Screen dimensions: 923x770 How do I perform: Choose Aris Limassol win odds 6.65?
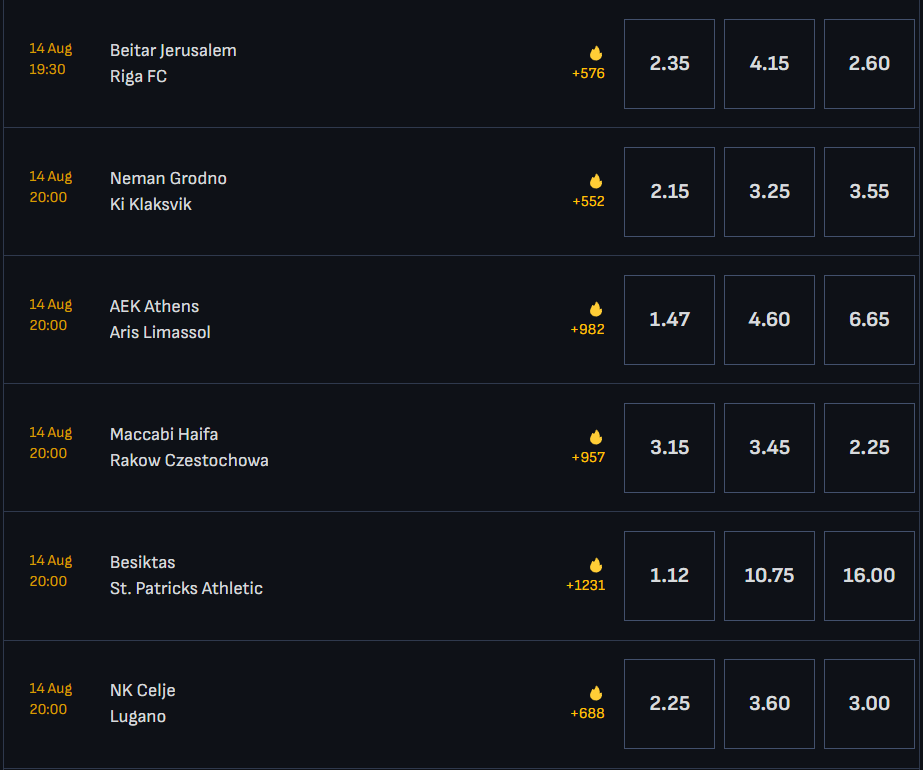(x=869, y=320)
